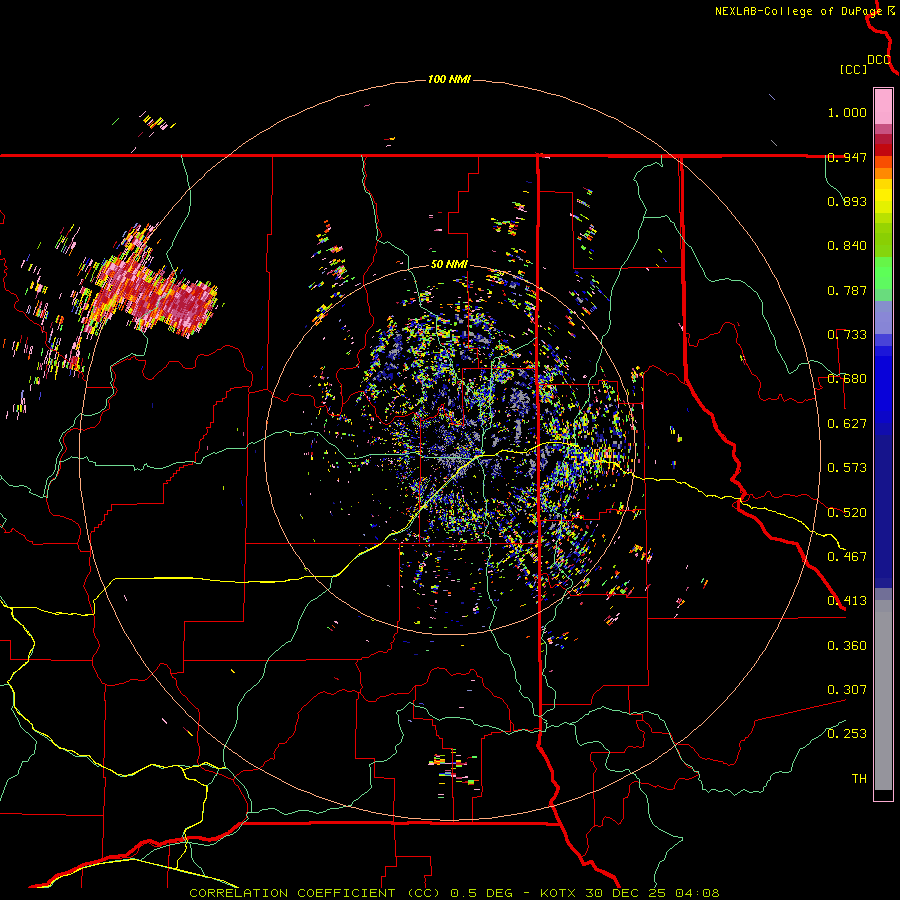Click the 0.627 scale value
900x900 pixels.
tap(847, 424)
